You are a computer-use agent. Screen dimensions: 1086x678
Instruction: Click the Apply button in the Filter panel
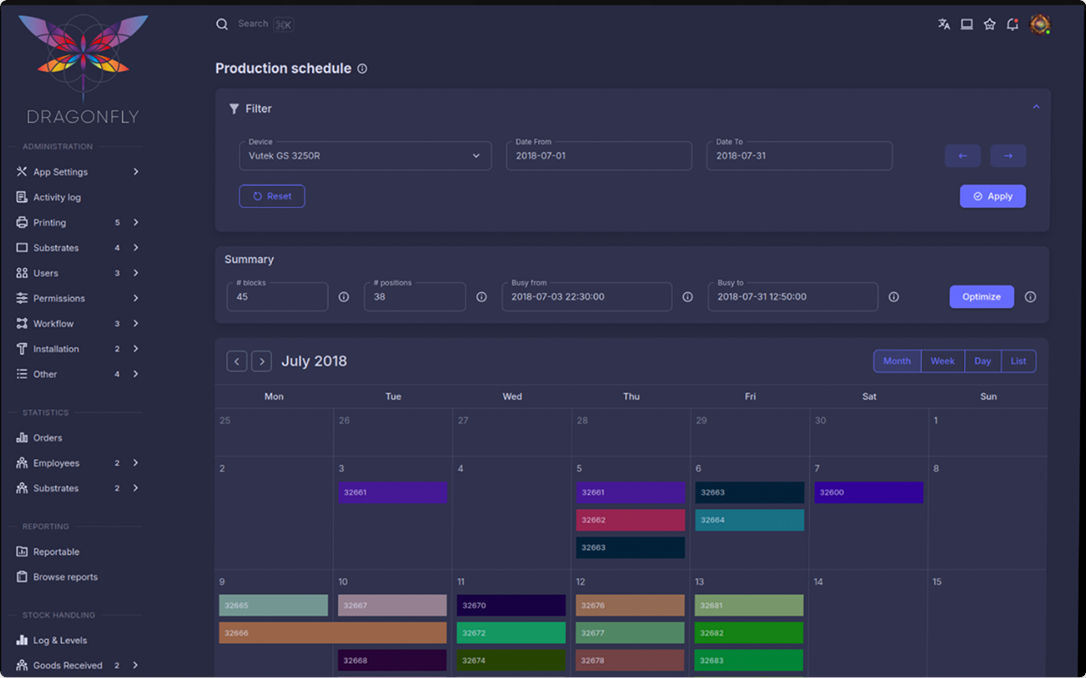pyautogui.click(x=992, y=196)
